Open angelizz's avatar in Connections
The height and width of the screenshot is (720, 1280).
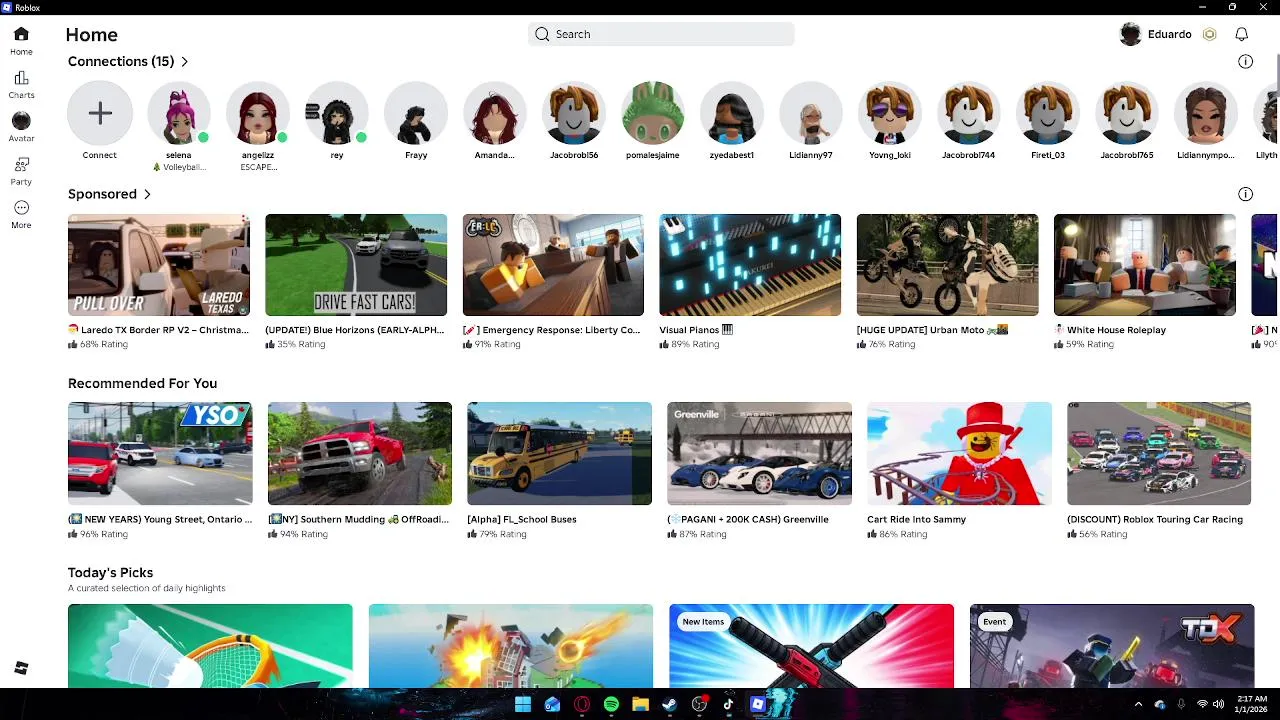(x=258, y=114)
